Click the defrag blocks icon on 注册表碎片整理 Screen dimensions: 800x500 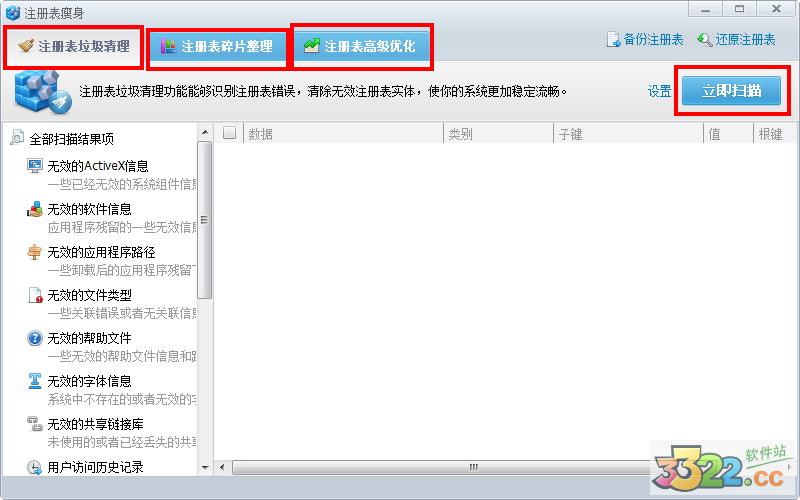[168, 46]
